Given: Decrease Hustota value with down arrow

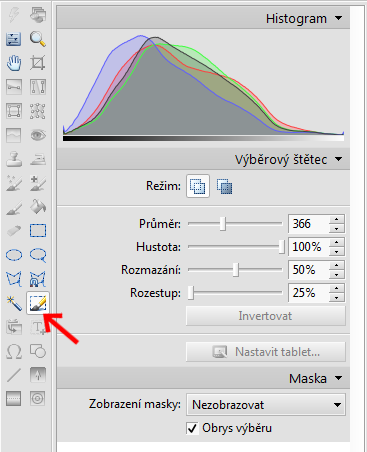Looking at the screenshot, I should tap(337, 251).
